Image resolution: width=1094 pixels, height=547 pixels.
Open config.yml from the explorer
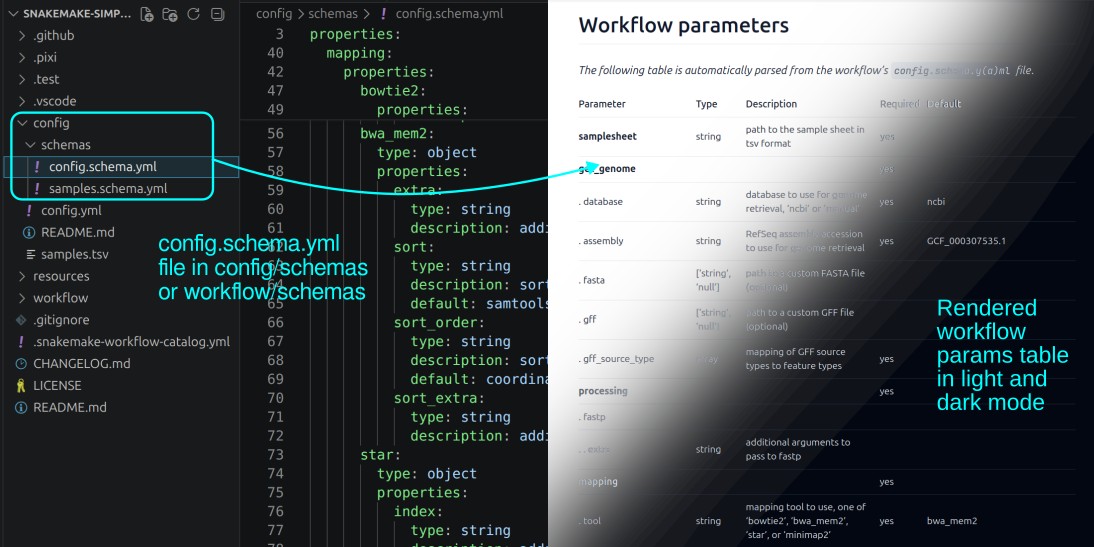click(x=70, y=210)
